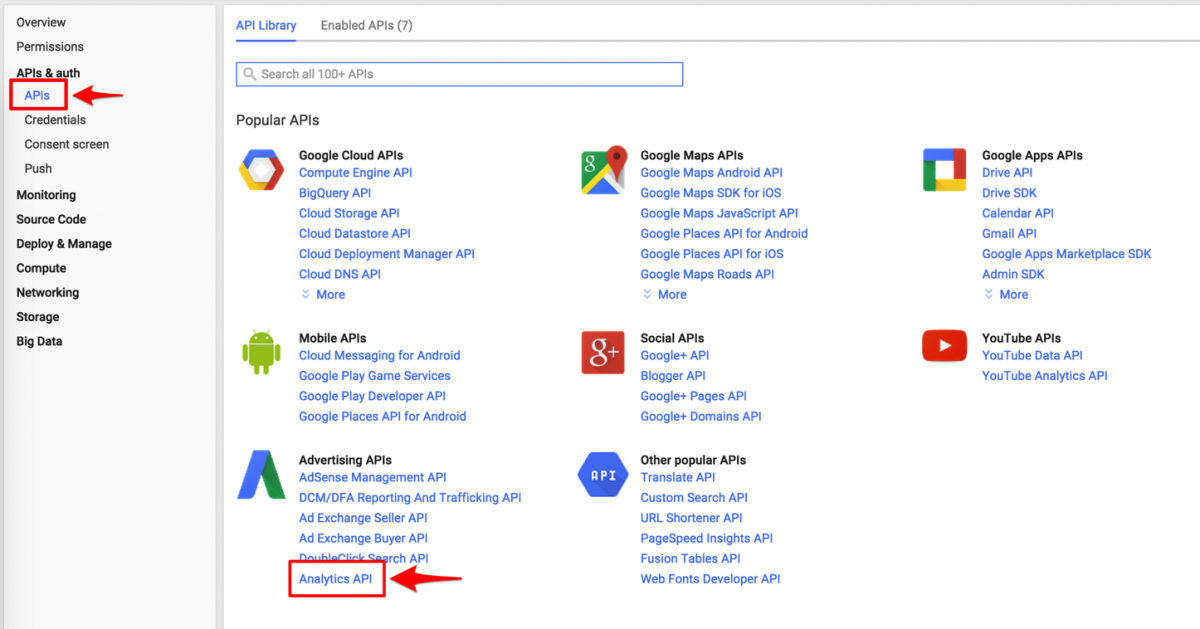Expand More under Google Apps APIs
This screenshot has width=1200, height=629.
pyautogui.click(x=1006, y=294)
